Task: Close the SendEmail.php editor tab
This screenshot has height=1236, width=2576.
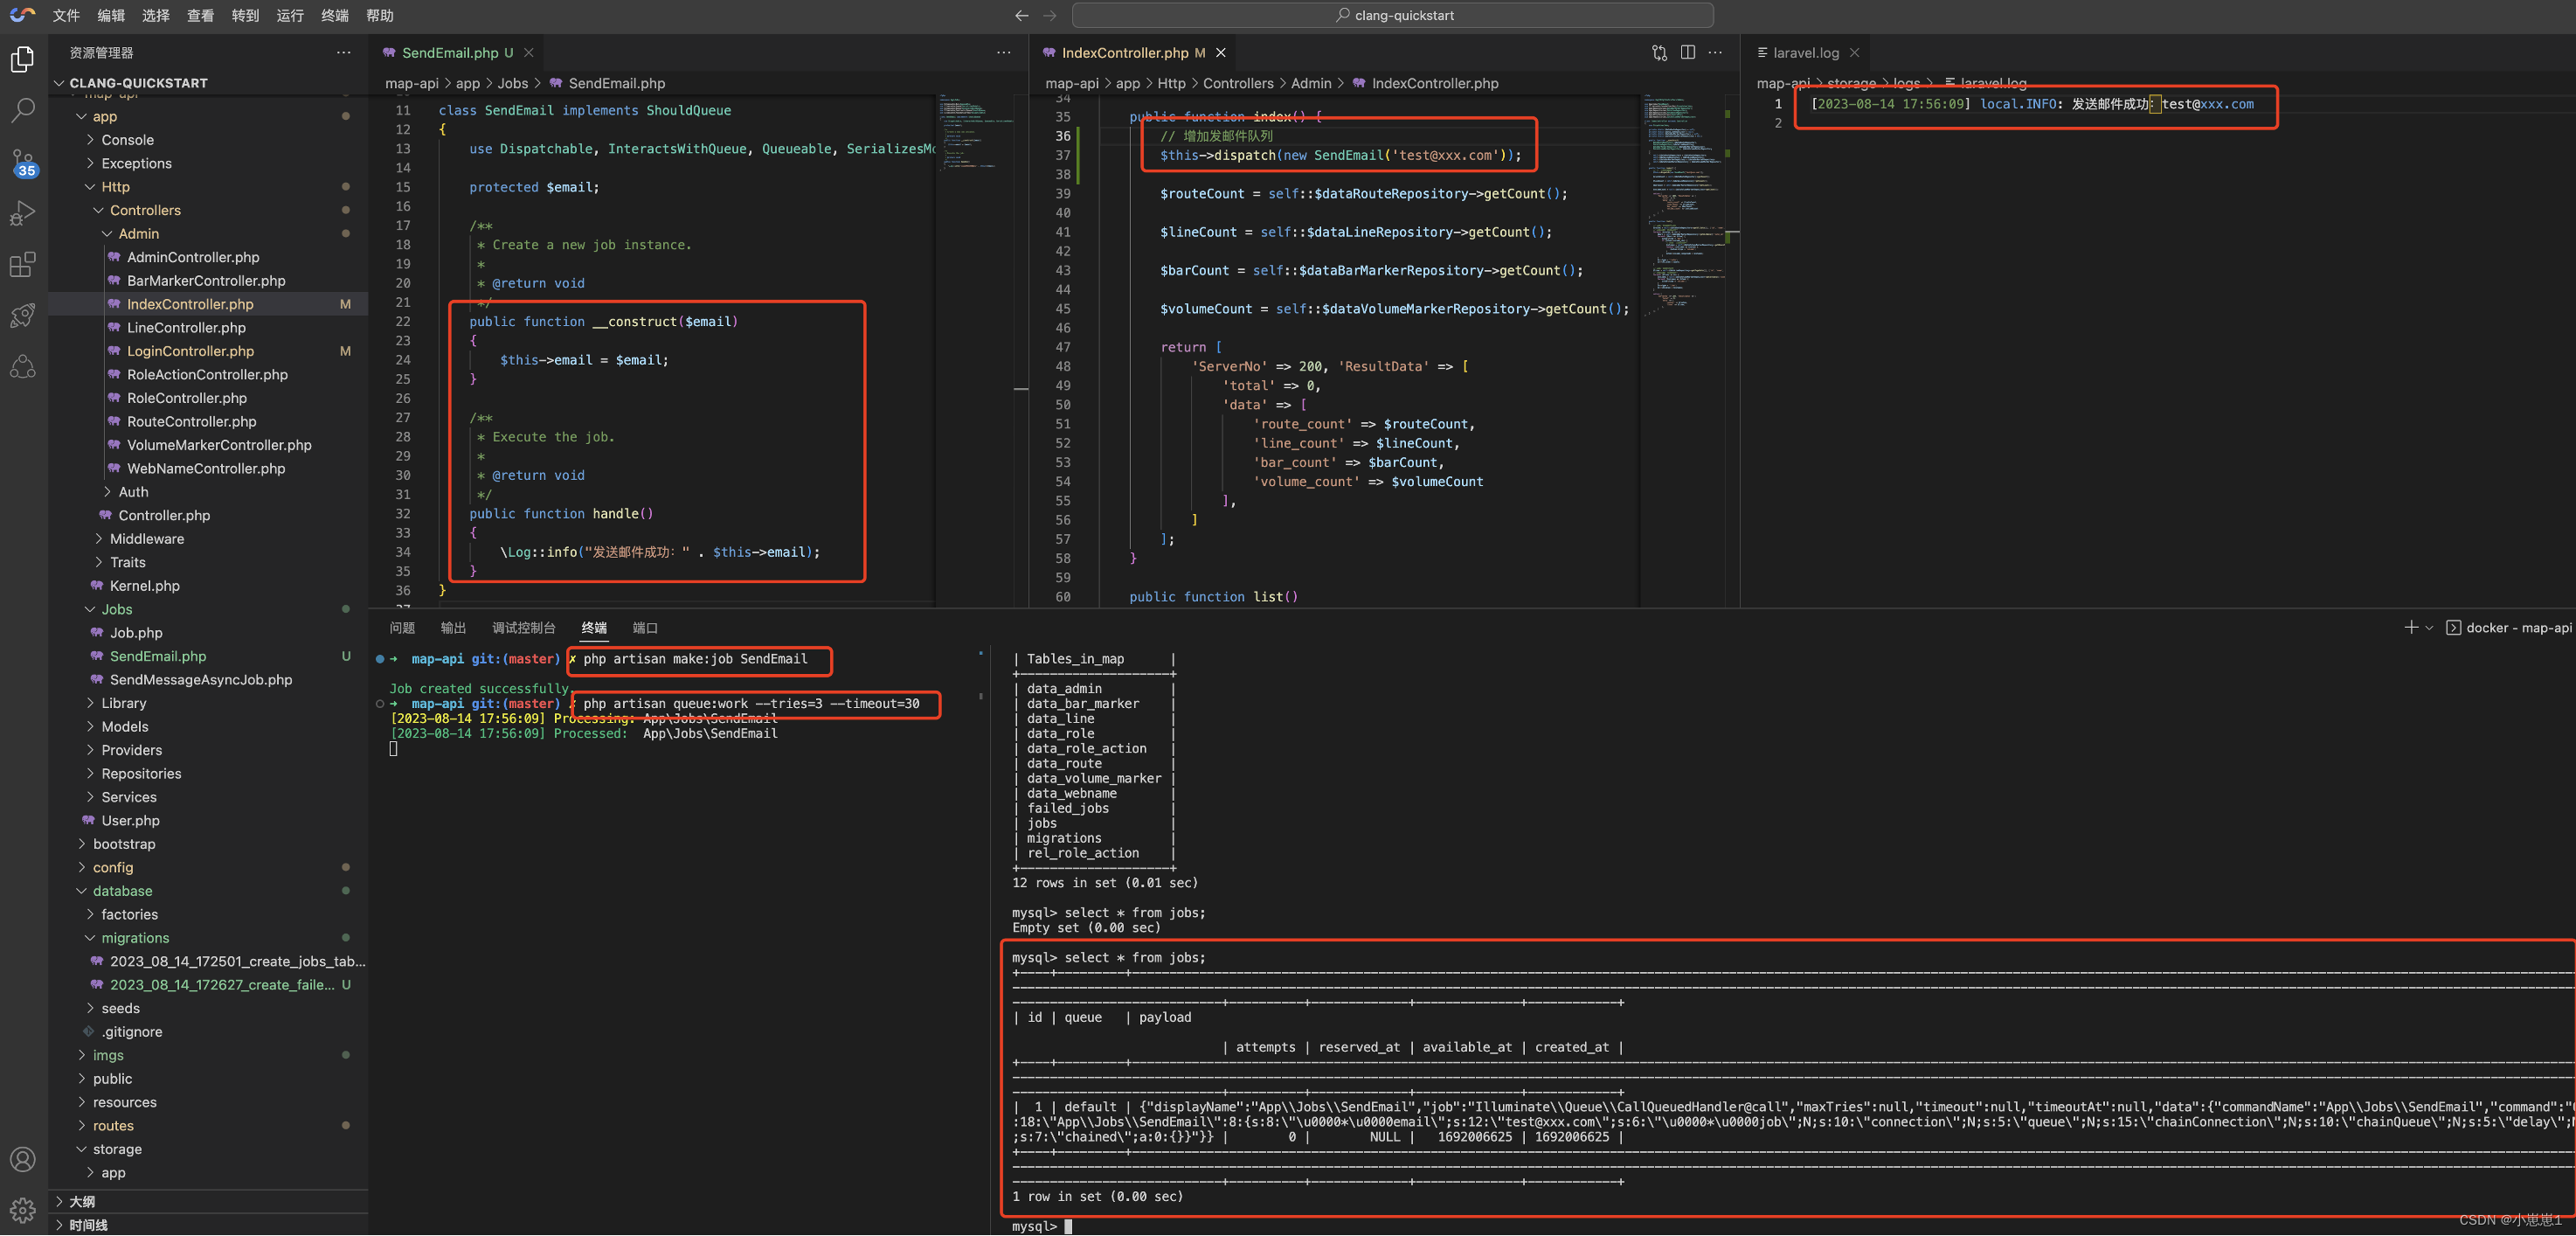Action: pyautogui.click(x=529, y=53)
